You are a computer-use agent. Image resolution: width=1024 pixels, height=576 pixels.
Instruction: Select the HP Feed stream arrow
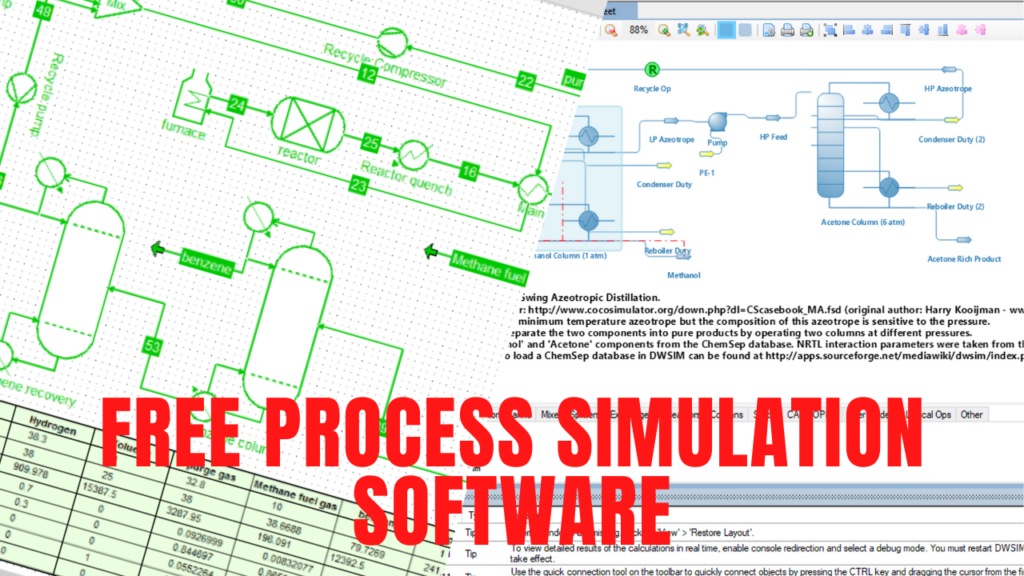point(773,118)
